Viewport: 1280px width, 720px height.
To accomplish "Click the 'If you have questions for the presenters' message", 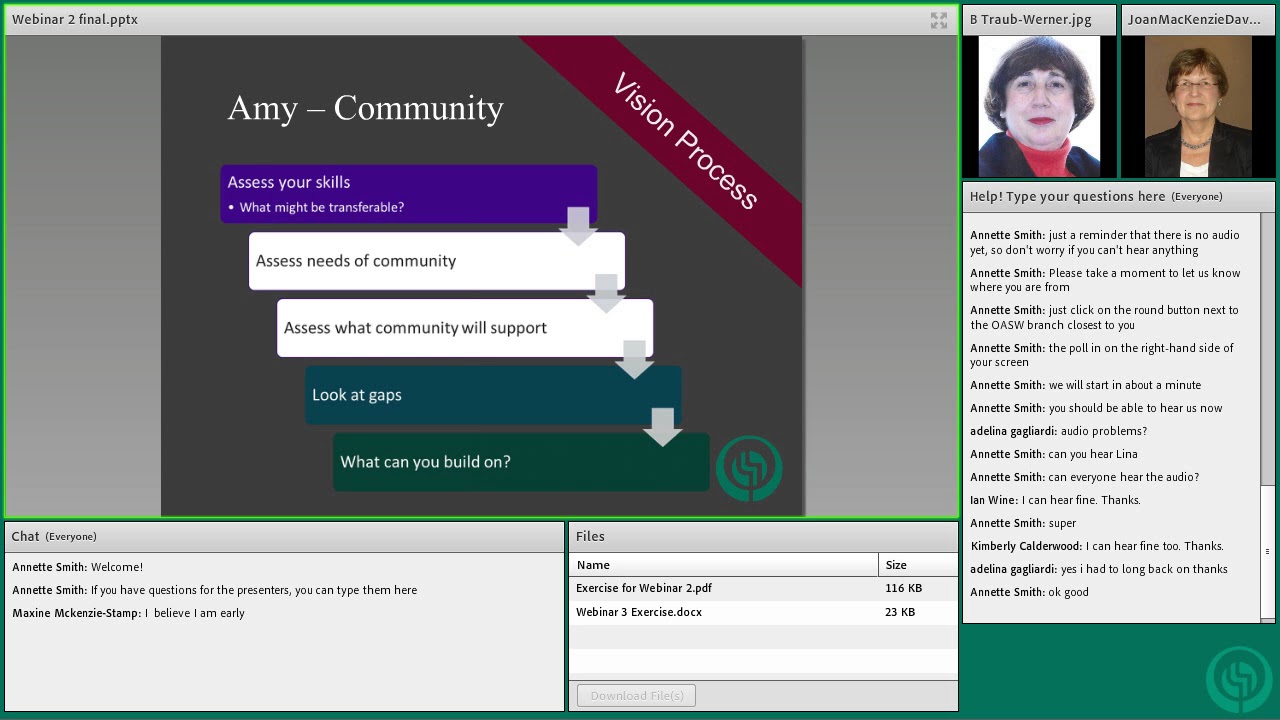I will click(215, 590).
